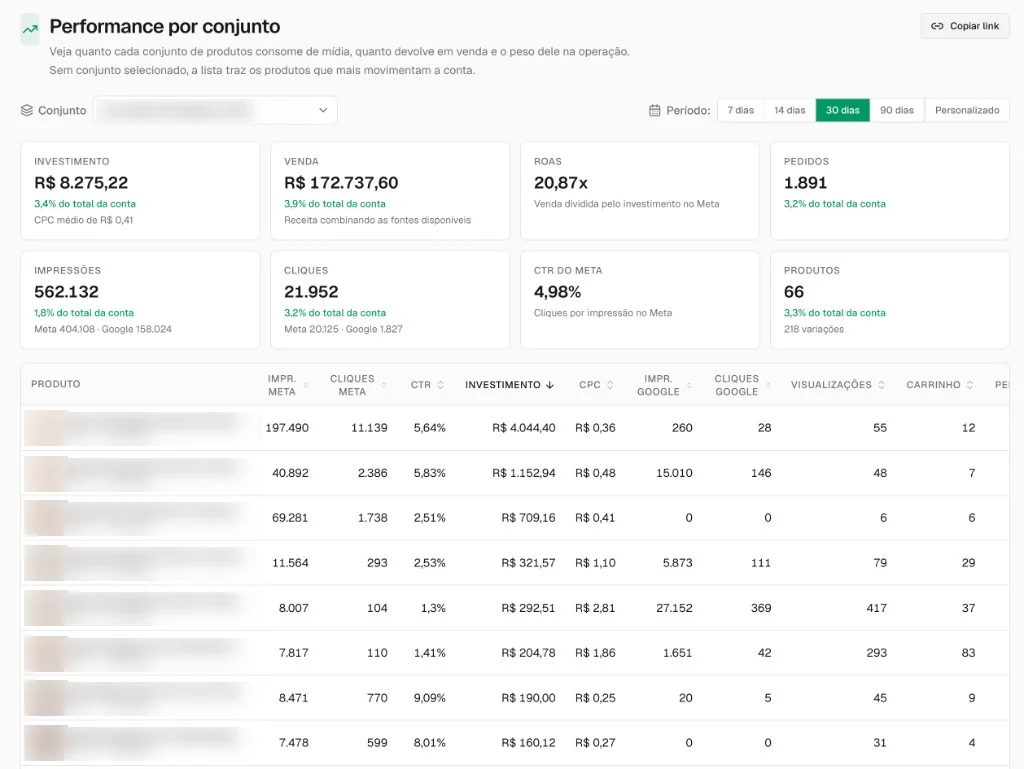Click the investment cell R$ 292,51
Image resolution: width=1024 pixels, height=769 pixels.
tap(528, 608)
